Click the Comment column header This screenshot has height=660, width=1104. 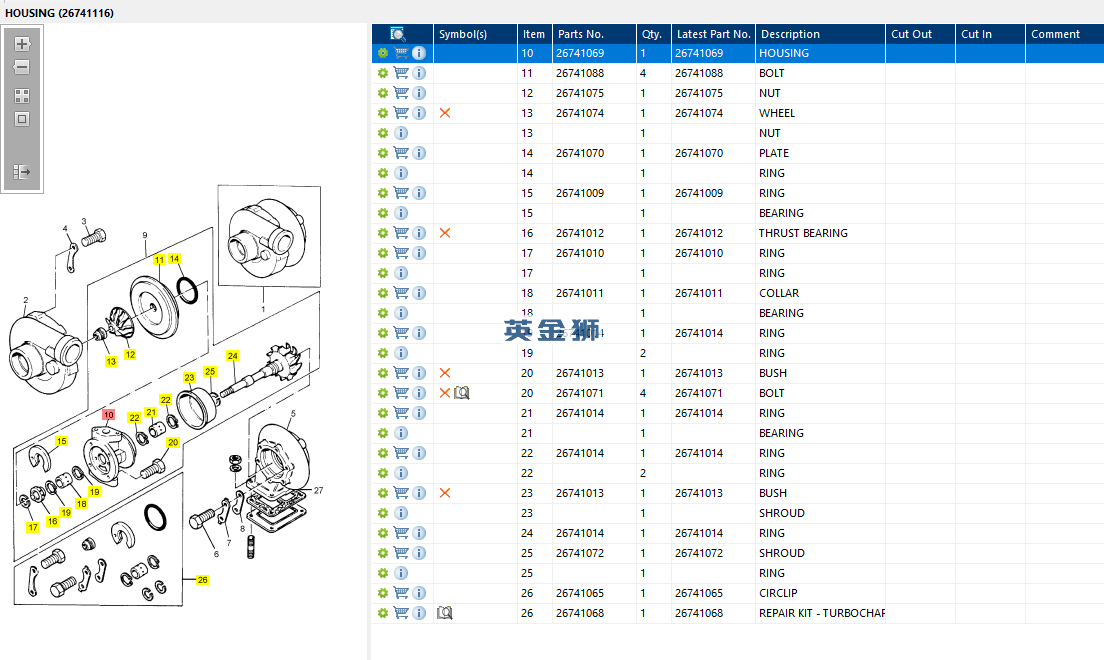click(1065, 34)
